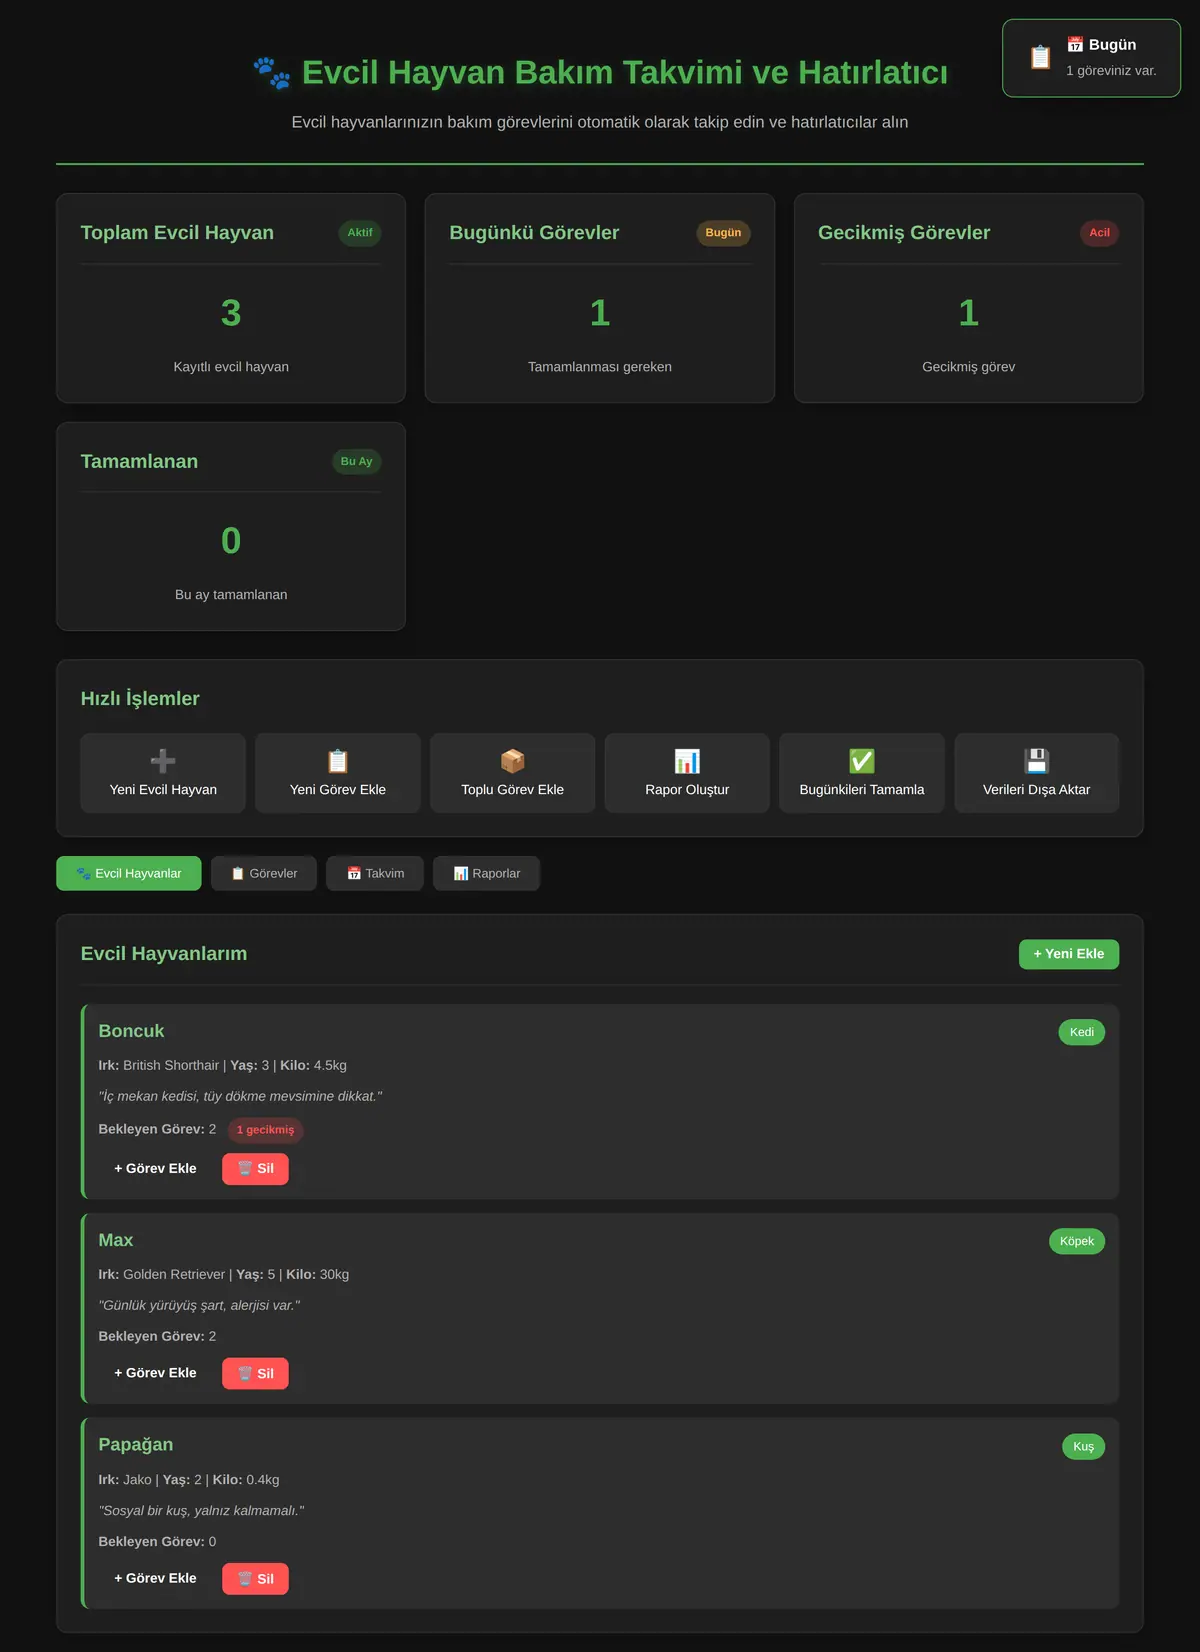Click the Papağan pet name heading

(x=136, y=1445)
